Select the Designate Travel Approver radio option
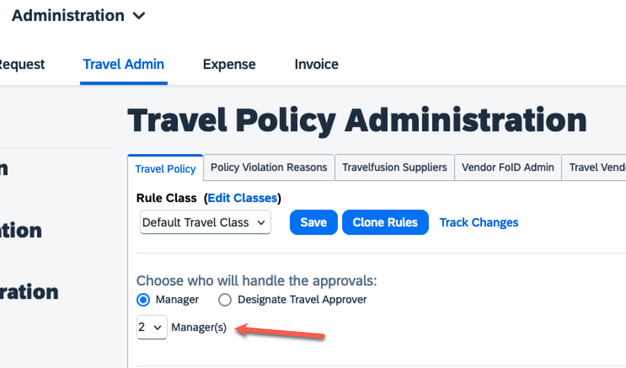The width and height of the screenshot is (626, 368). pos(225,300)
